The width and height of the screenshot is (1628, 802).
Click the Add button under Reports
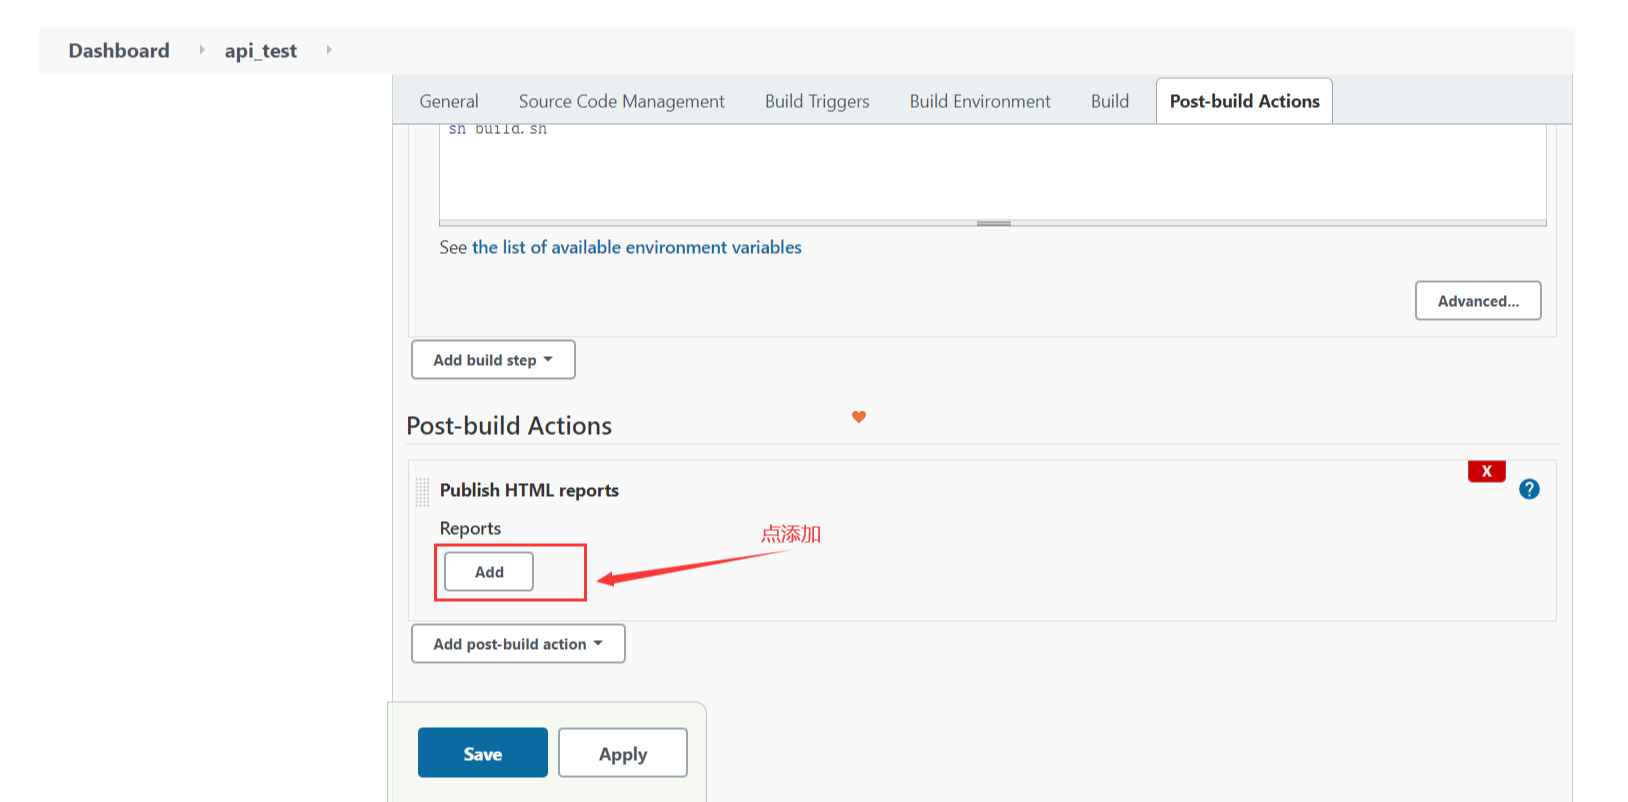pyautogui.click(x=489, y=572)
